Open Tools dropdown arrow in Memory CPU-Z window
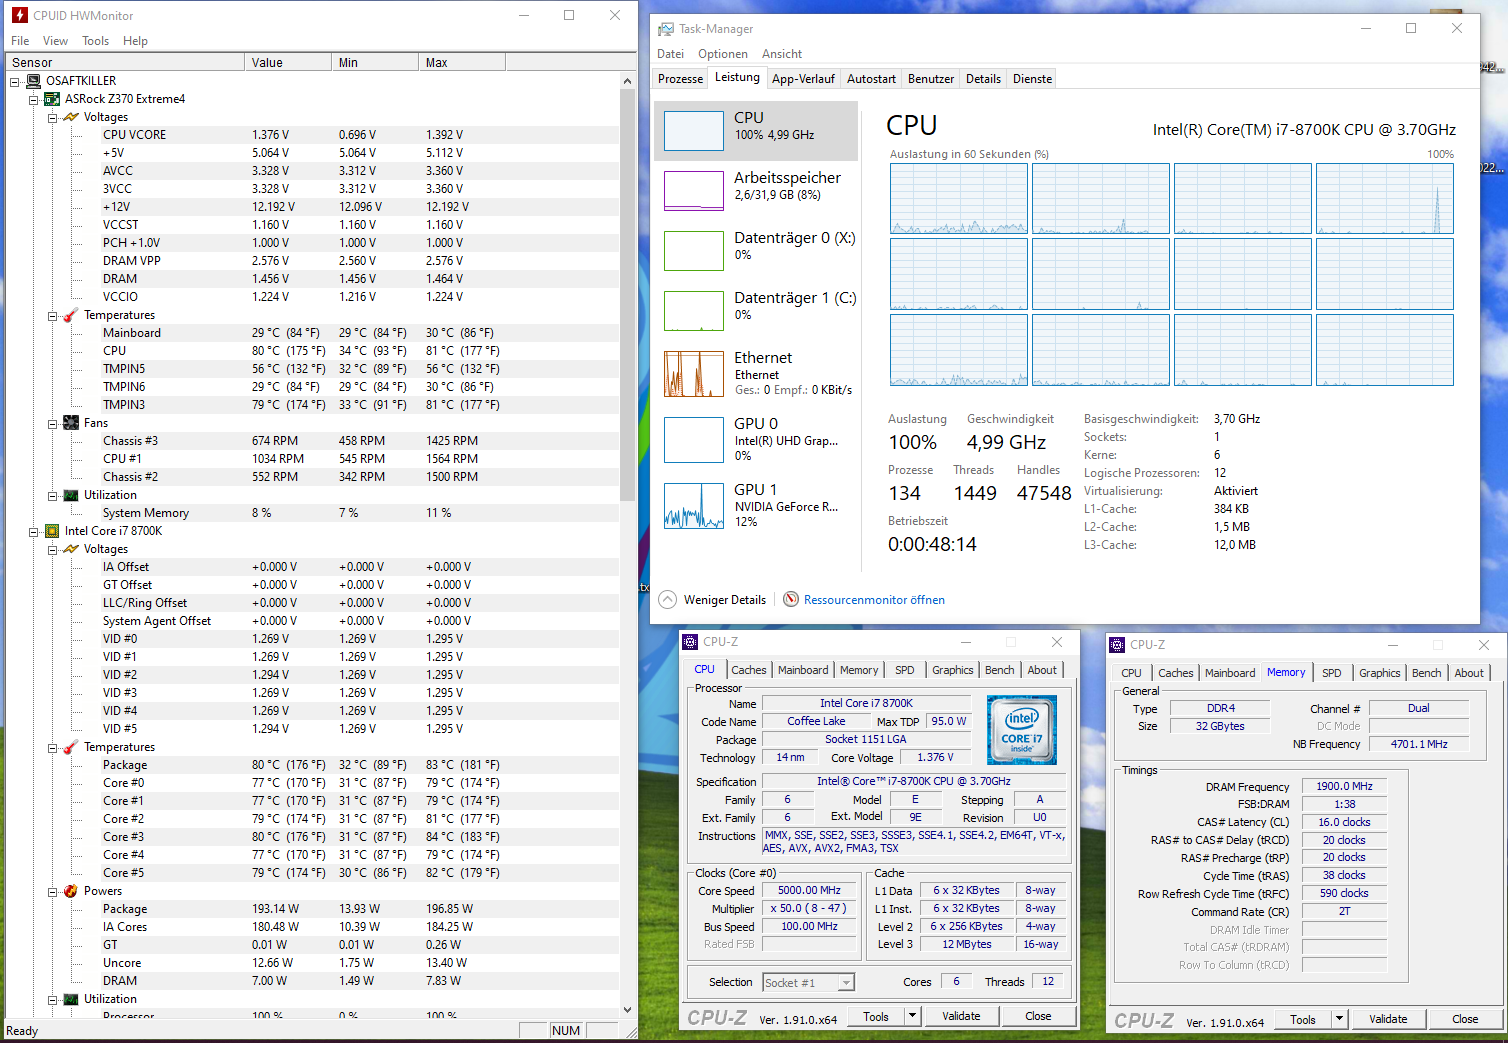This screenshot has height=1043, width=1508. (x=1339, y=1019)
